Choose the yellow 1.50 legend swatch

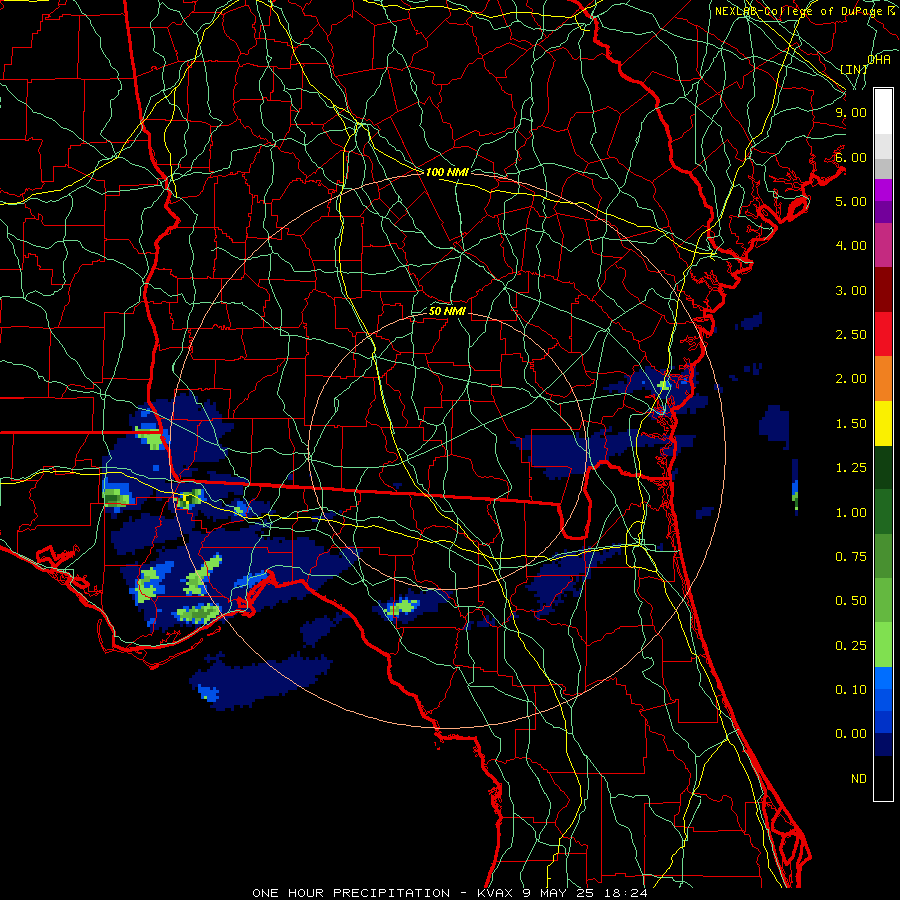tap(883, 423)
